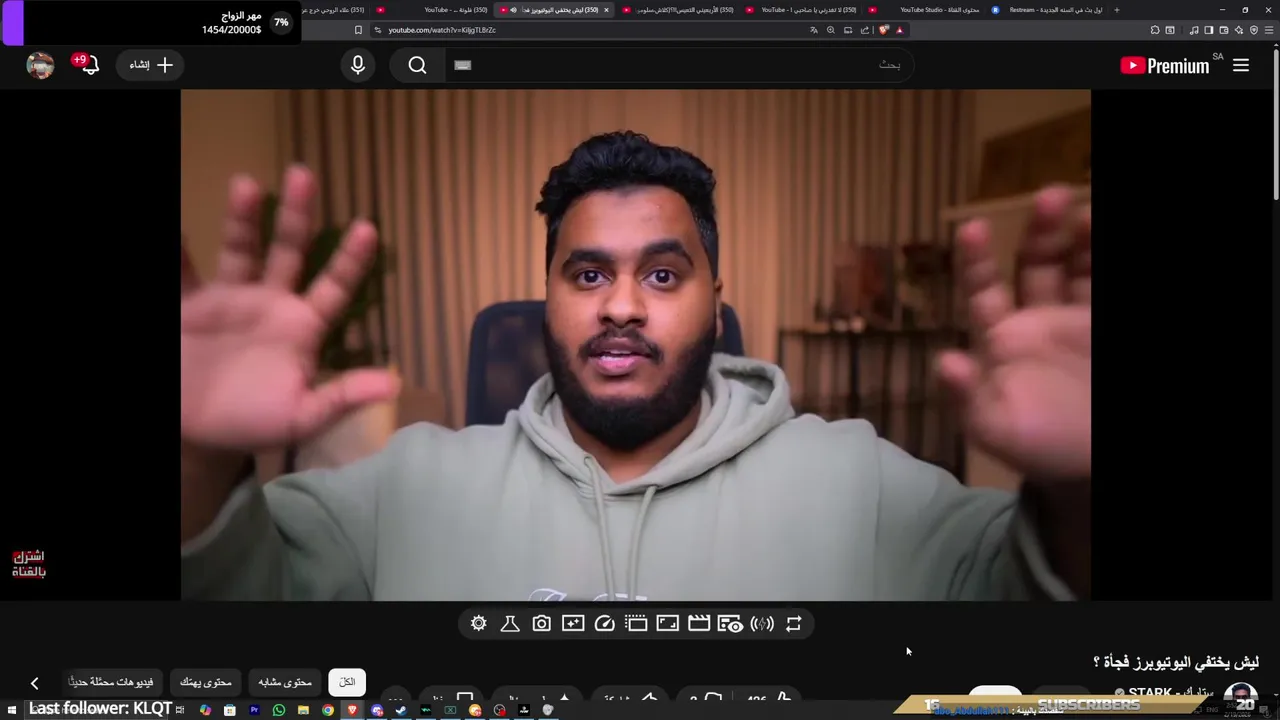Click the address bar URL youtube.com/watch
The height and width of the screenshot is (720, 1280).
[x=442, y=30]
